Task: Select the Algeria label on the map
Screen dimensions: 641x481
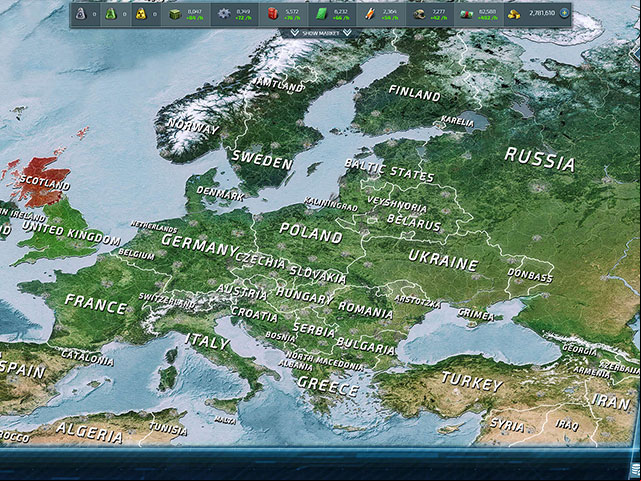Action: pos(89,432)
